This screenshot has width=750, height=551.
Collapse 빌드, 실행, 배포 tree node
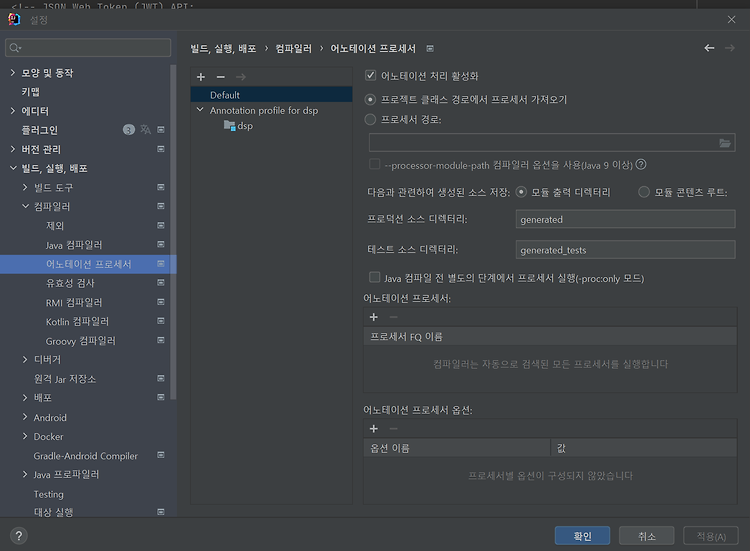(x=13, y=168)
